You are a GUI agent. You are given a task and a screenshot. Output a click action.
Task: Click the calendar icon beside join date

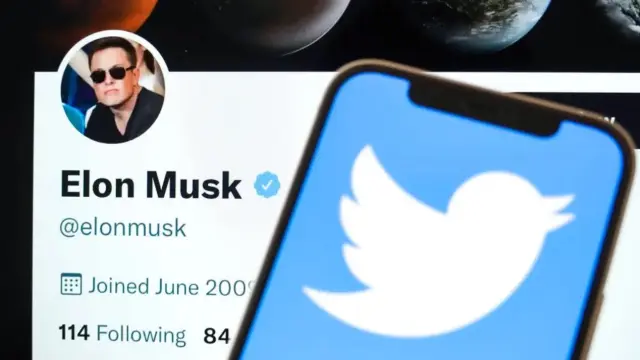tap(71, 284)
